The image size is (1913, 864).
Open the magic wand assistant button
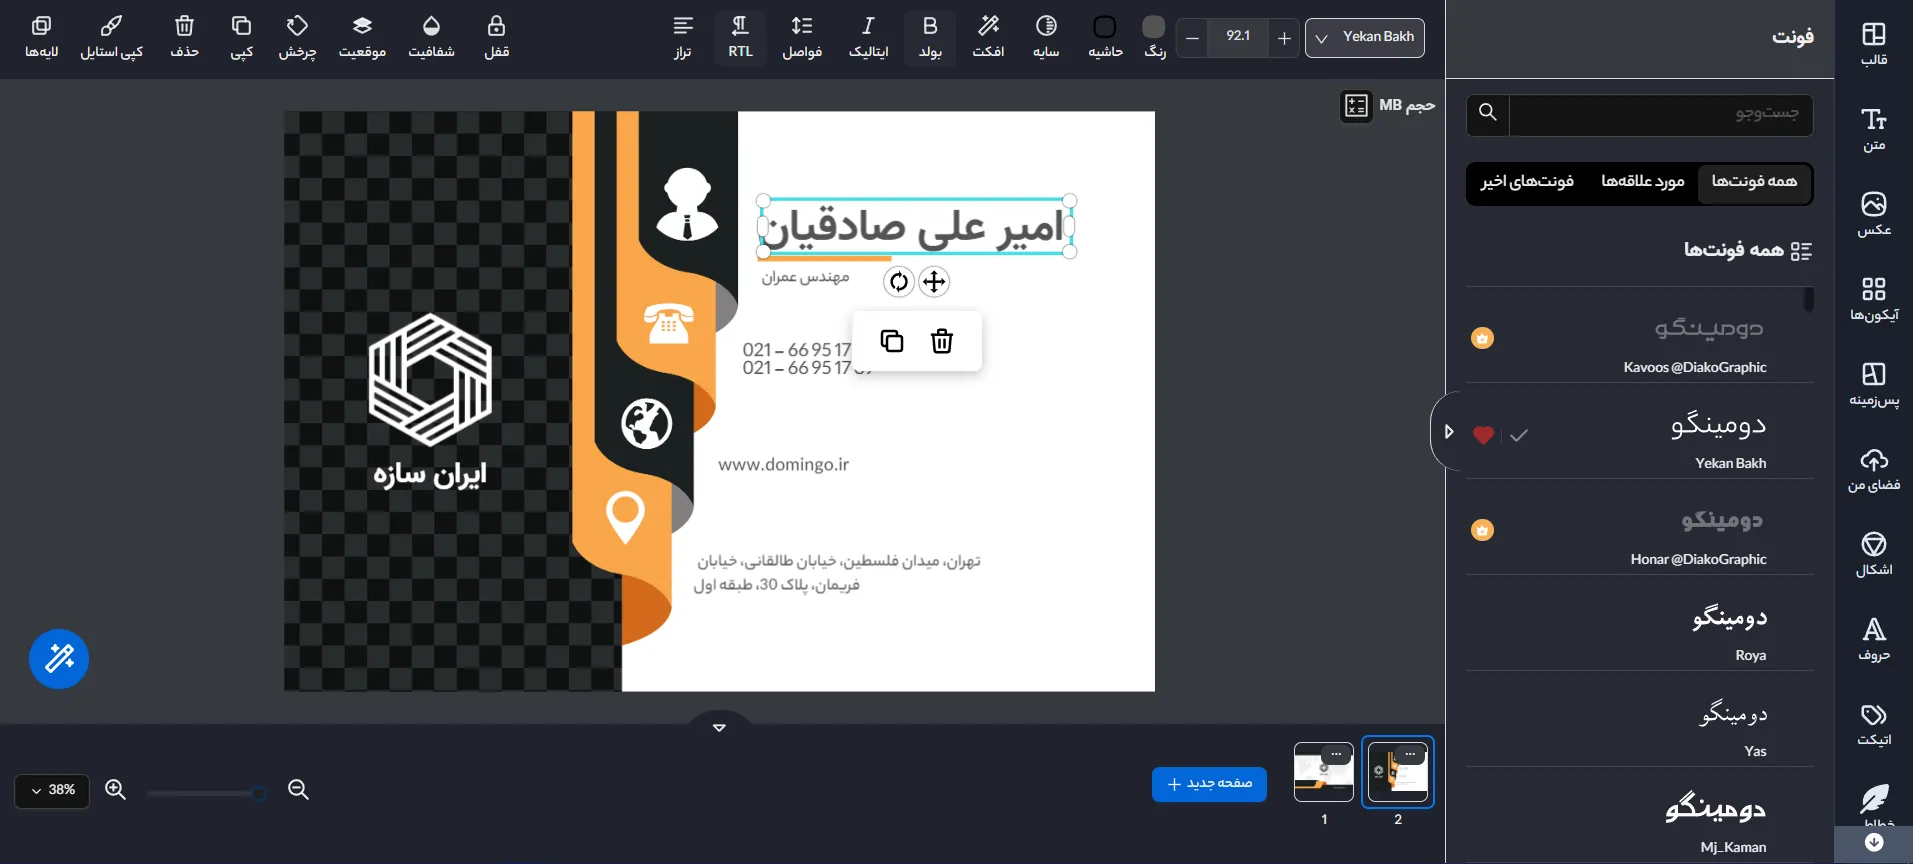(x=59, y=659)
